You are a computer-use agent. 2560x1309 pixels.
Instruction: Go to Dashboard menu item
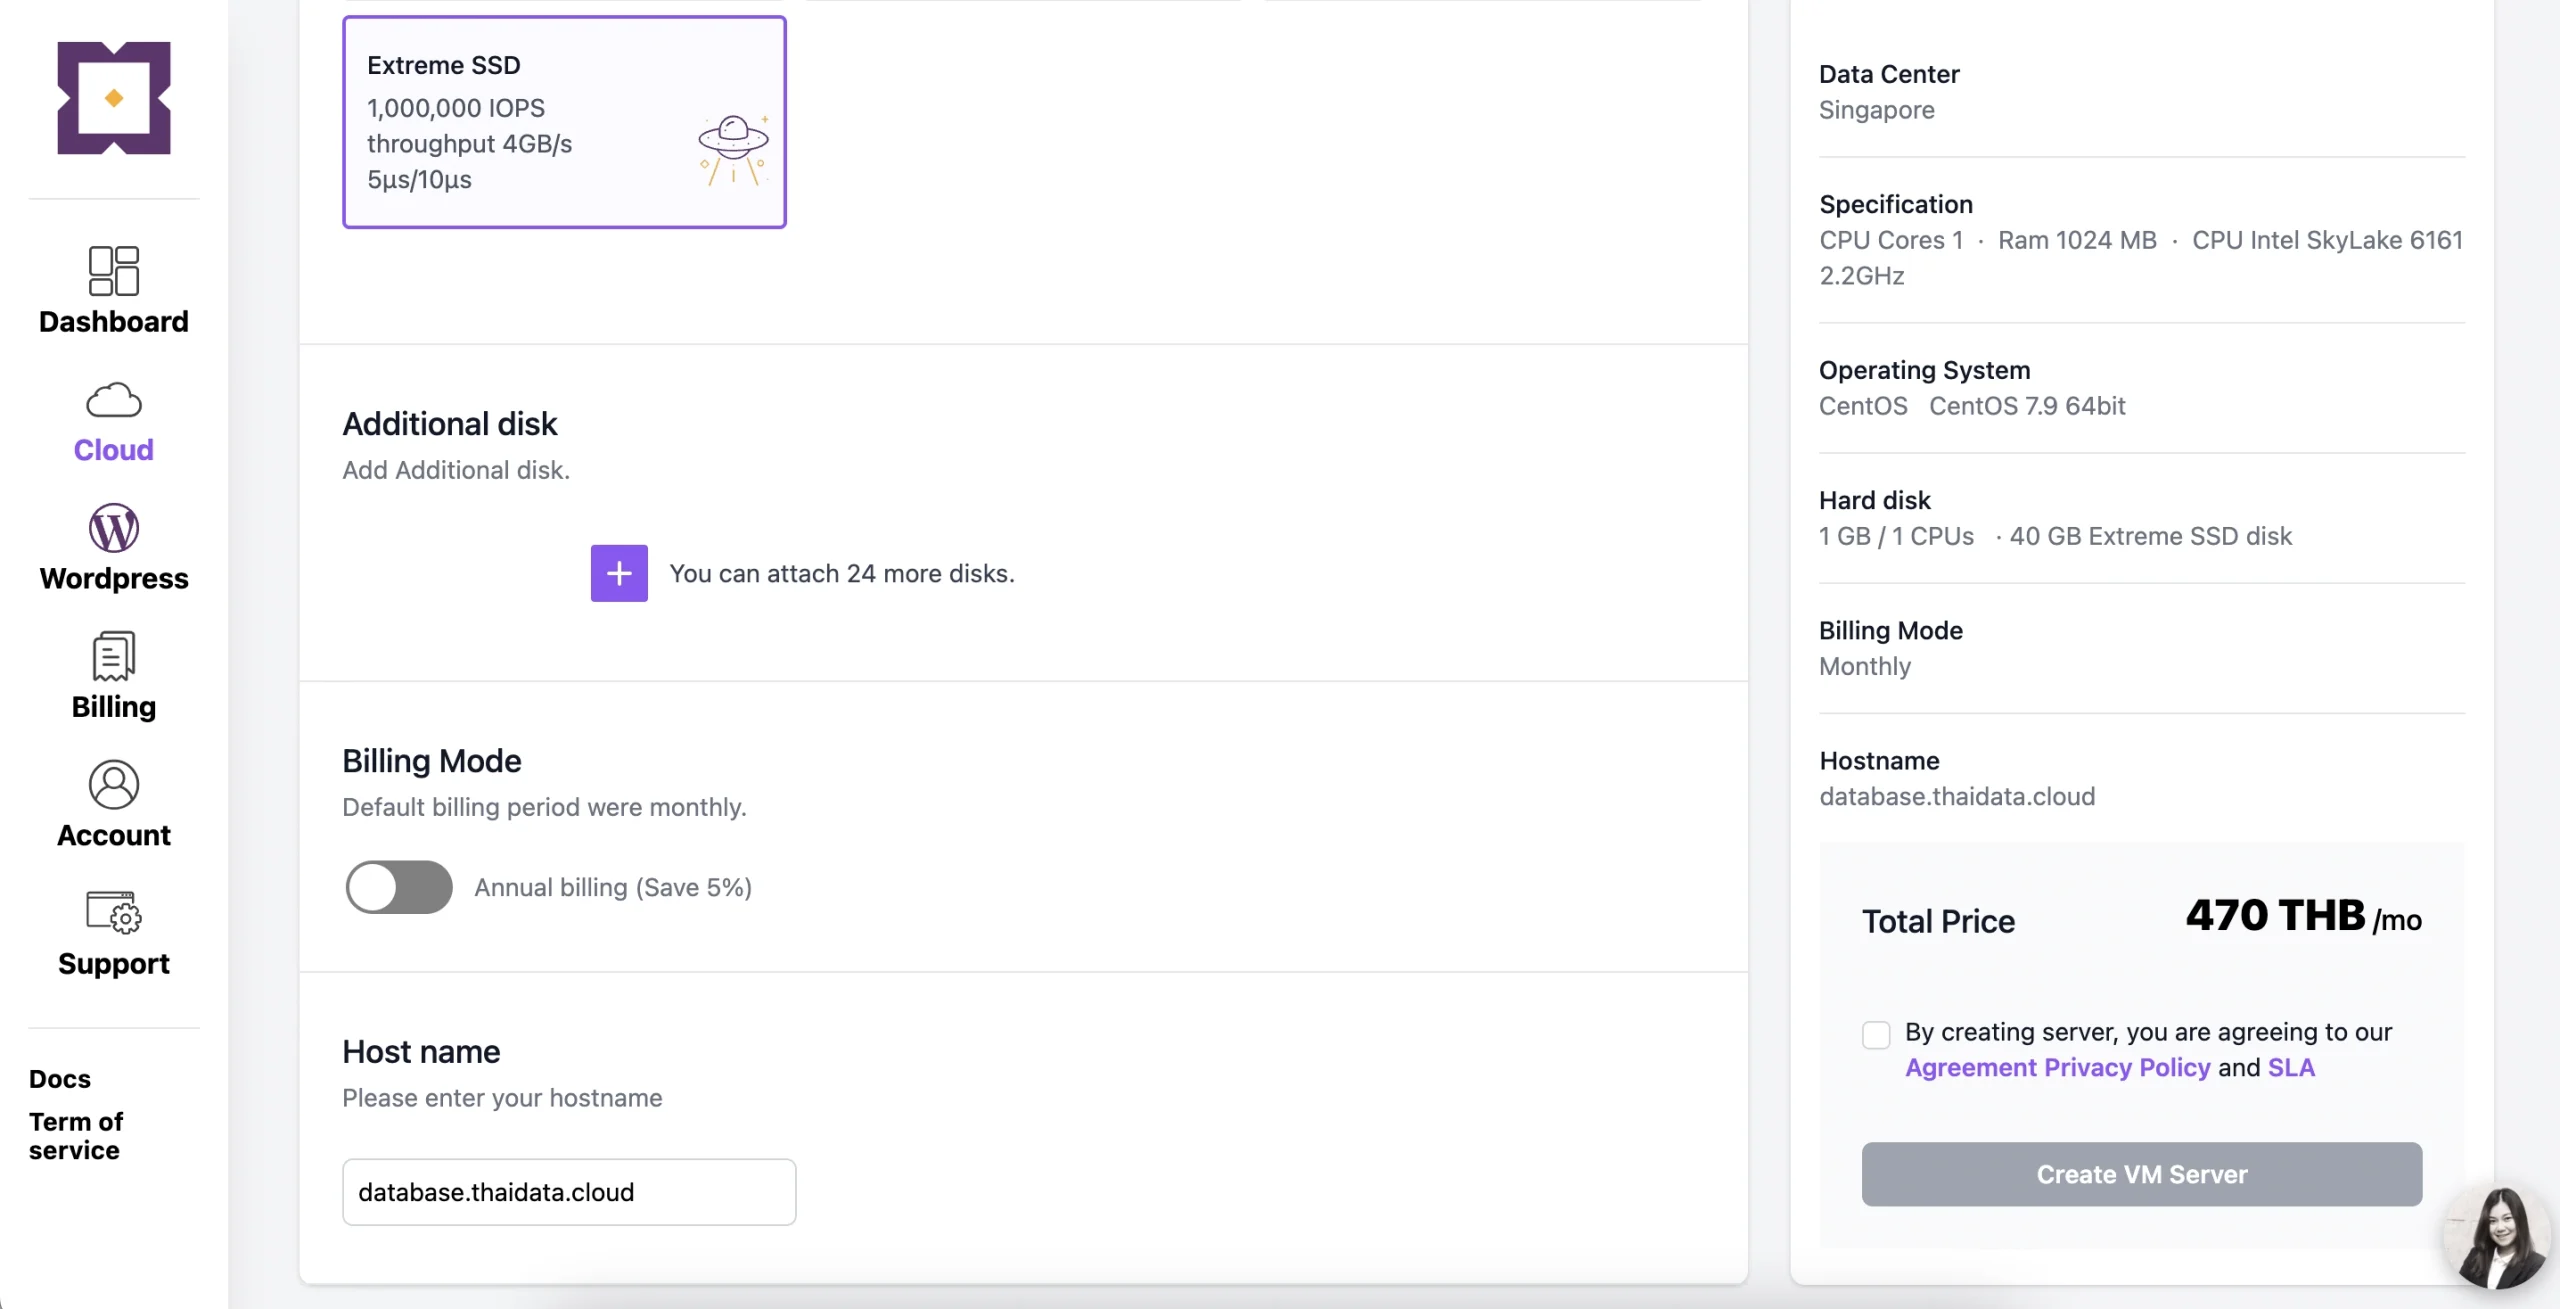point(114,322)
